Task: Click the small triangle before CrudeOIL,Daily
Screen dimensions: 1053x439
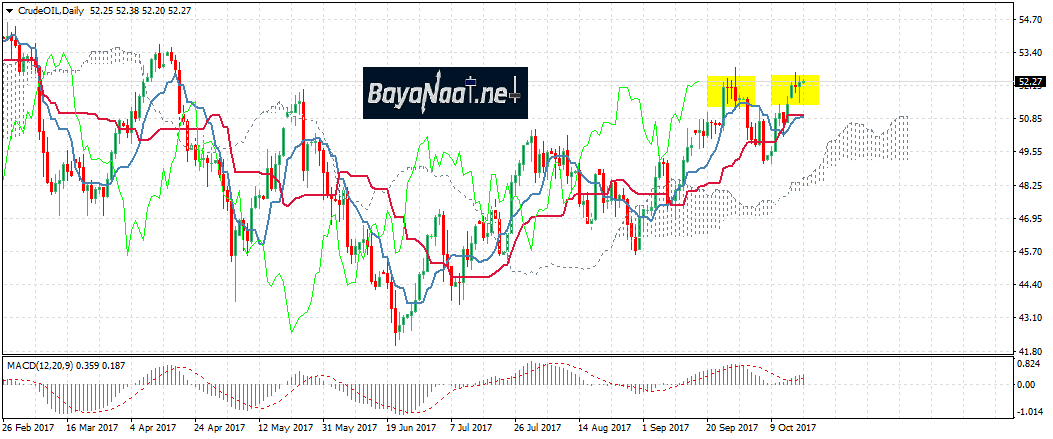Action: 8,9
